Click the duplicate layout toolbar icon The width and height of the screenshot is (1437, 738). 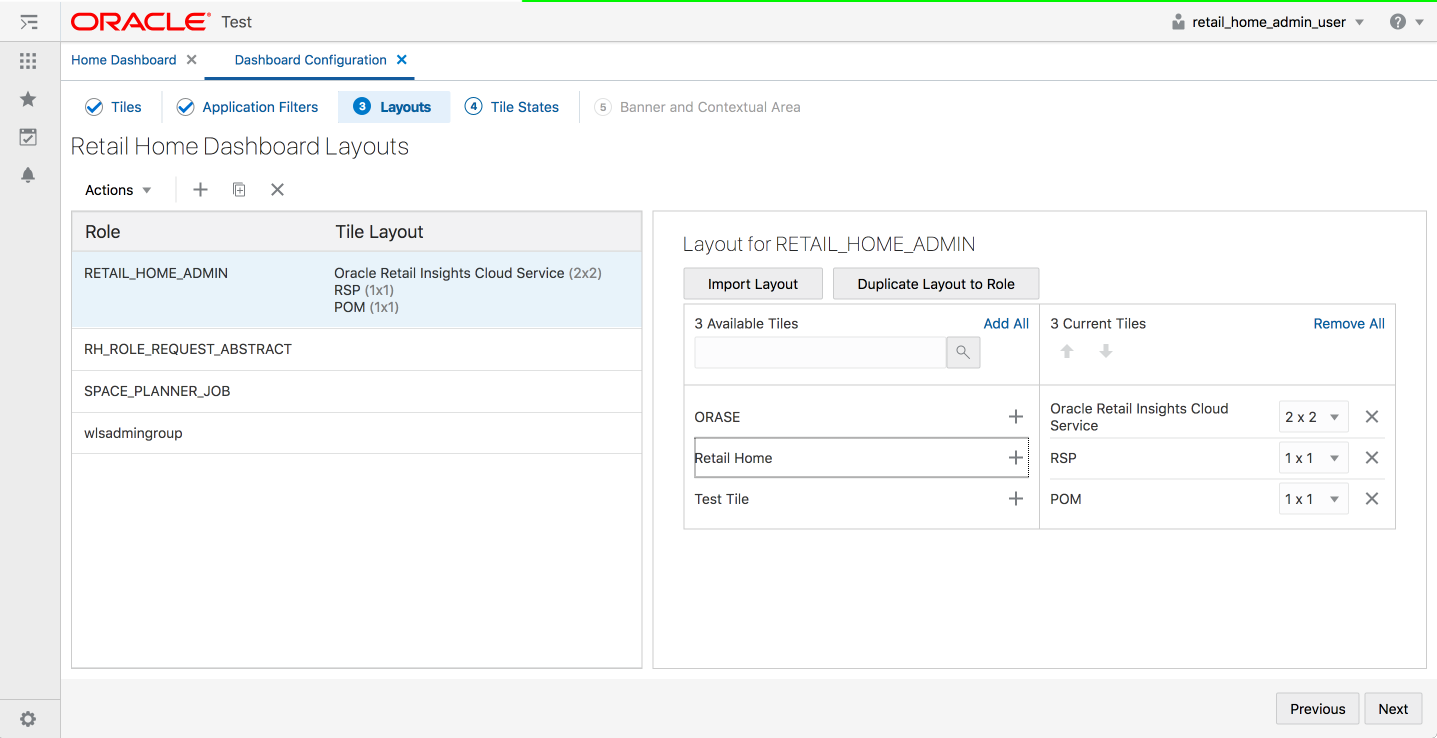click(x=239, y=190)
